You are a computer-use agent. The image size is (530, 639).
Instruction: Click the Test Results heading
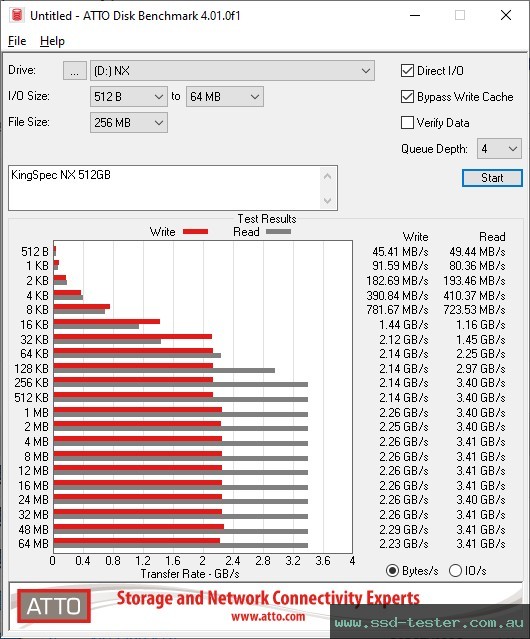pyautogui.click(x=267, y=219)
